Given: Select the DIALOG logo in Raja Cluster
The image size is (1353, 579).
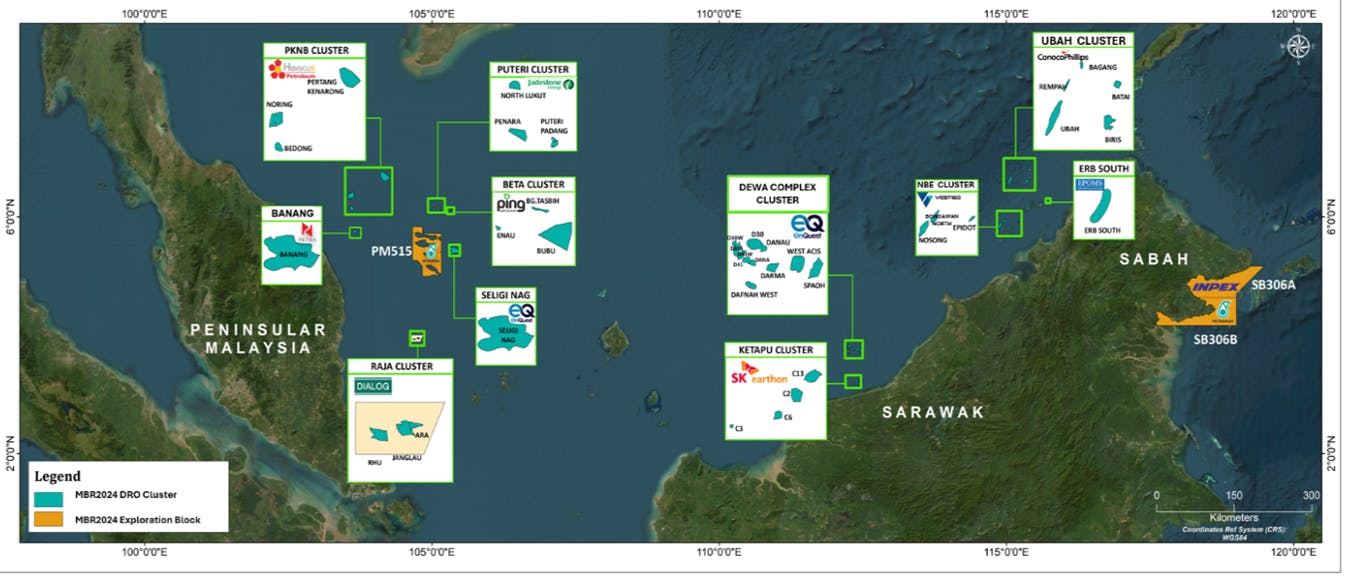Looking at the screenshot, I should (x=371, y=385).
